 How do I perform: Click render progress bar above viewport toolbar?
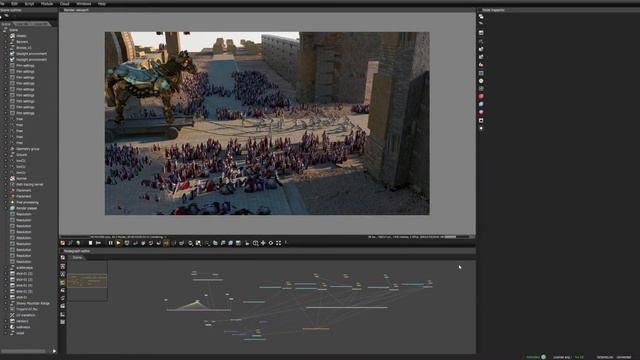tap(456, 237)
